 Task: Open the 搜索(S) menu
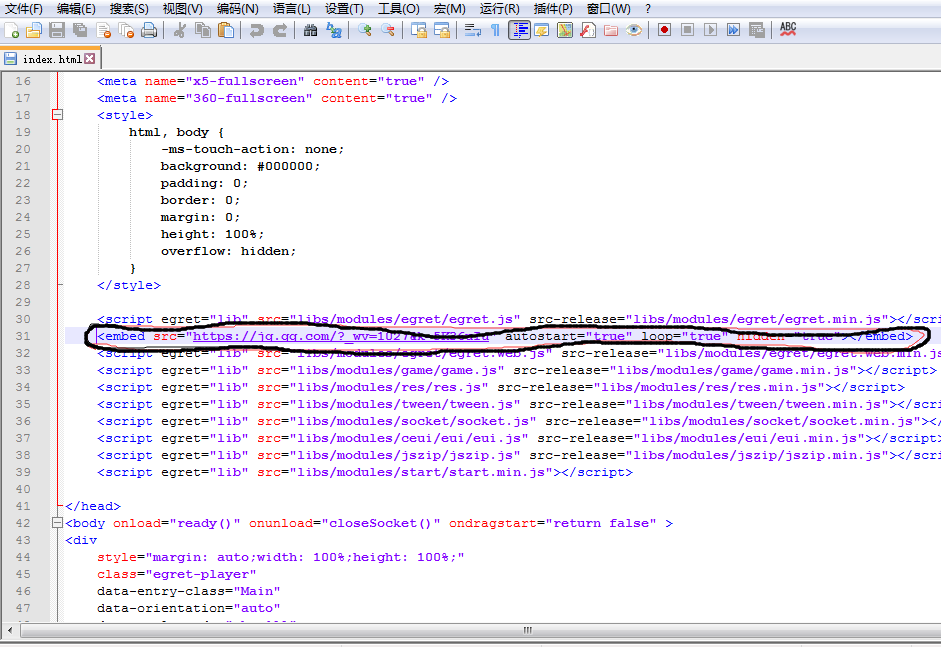tap(129, 9)
